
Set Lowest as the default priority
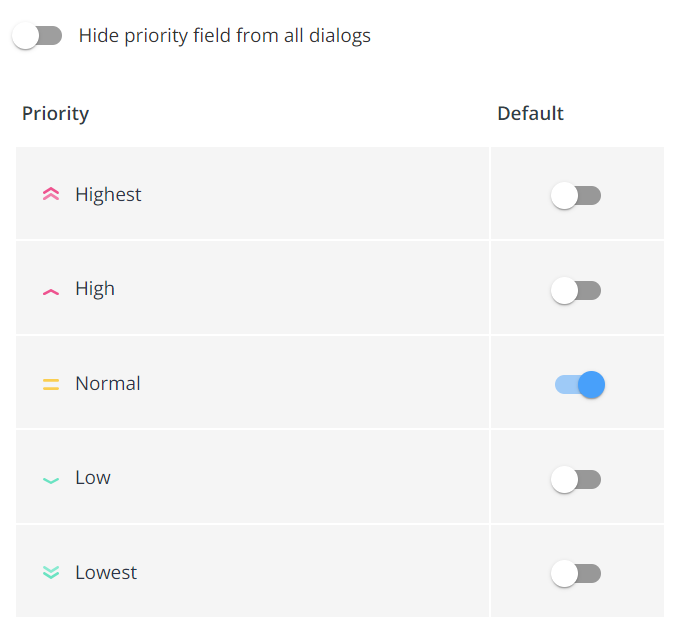pos(576,574)
